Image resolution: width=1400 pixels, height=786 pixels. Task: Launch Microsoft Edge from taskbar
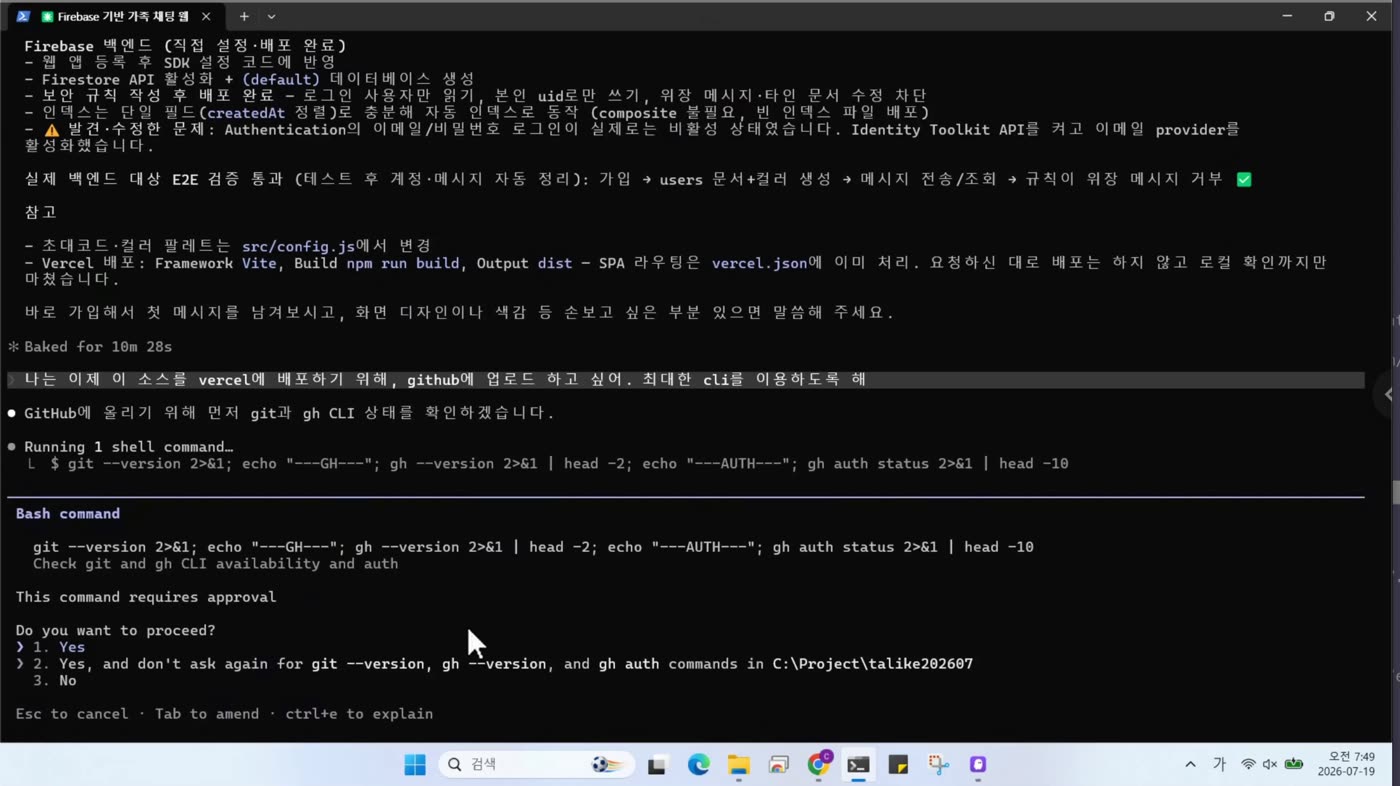tap(698, 765)
